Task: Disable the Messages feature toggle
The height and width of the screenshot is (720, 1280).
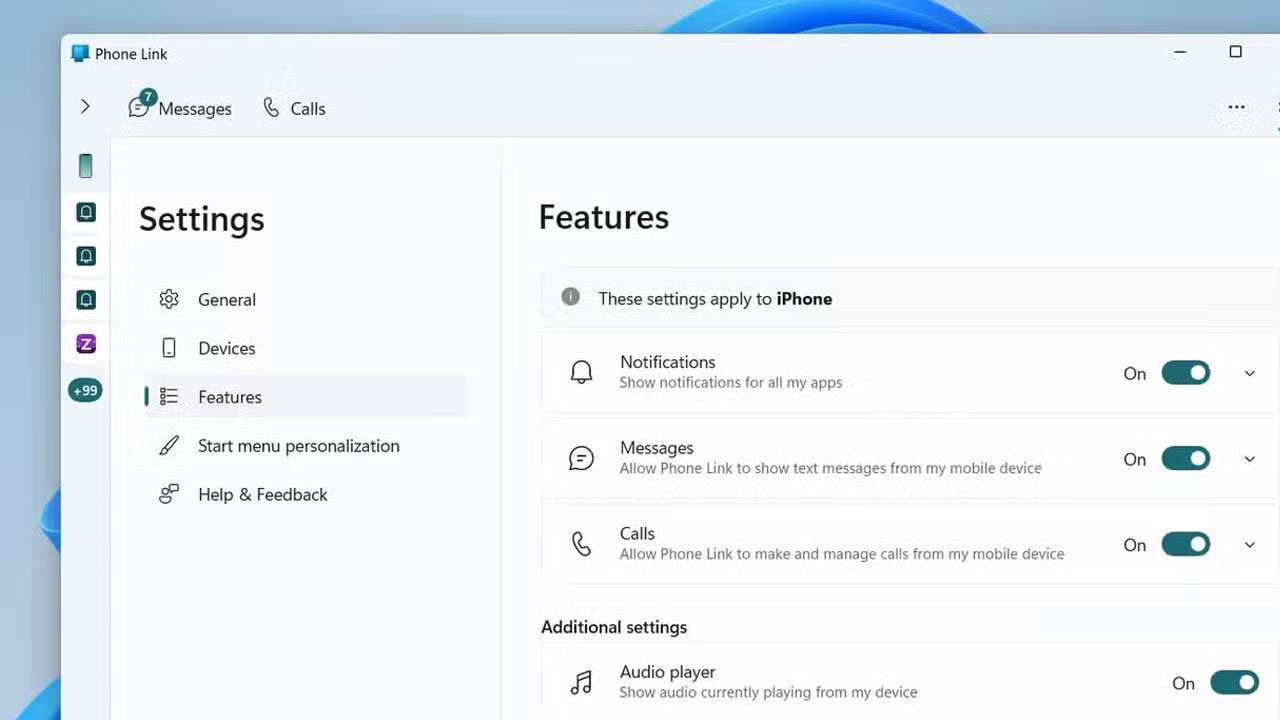Action: 1185,459
